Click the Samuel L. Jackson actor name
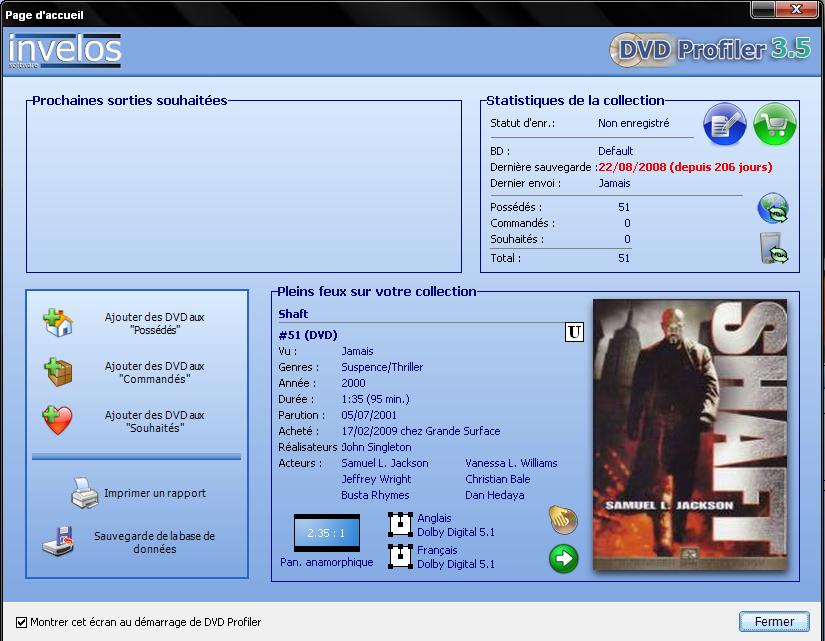 pyautogui.click(x=385, y=463)
